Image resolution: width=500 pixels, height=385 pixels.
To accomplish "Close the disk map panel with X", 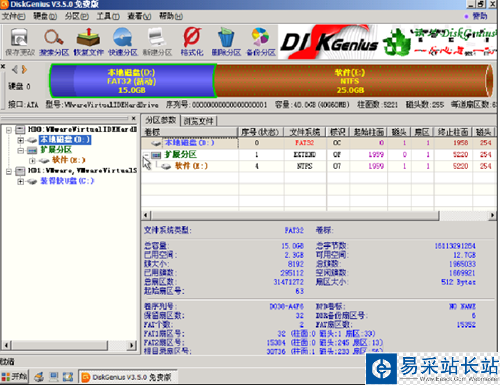I will [3, 67].
